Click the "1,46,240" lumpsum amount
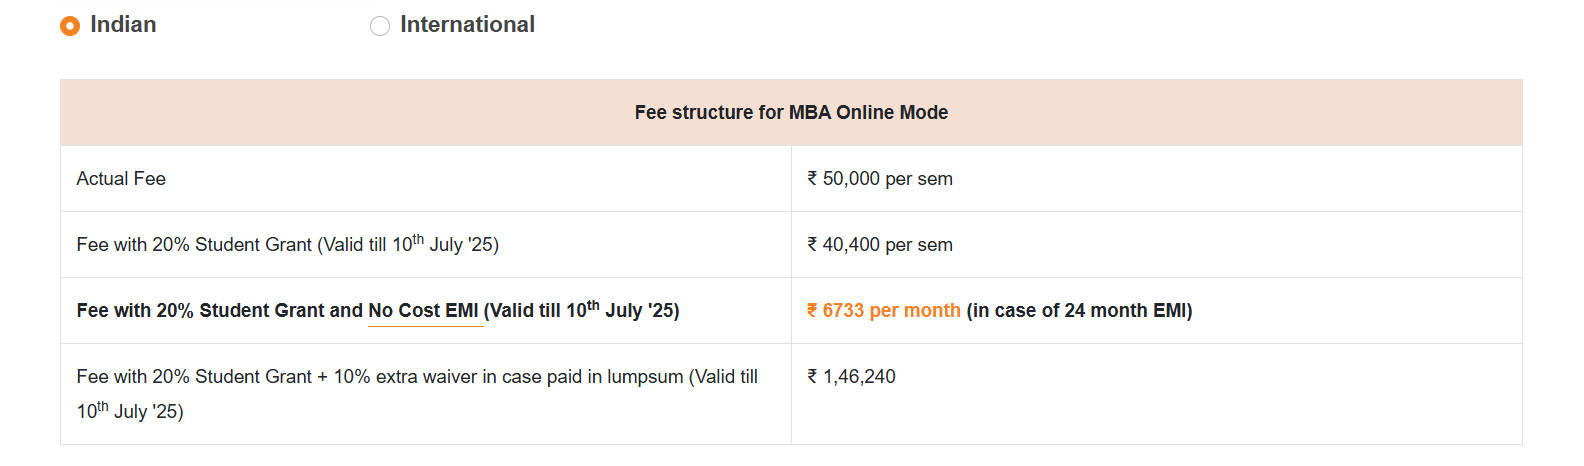Image resolution: width=1584 pixels, height=466 pixels. tap(860, 377)
